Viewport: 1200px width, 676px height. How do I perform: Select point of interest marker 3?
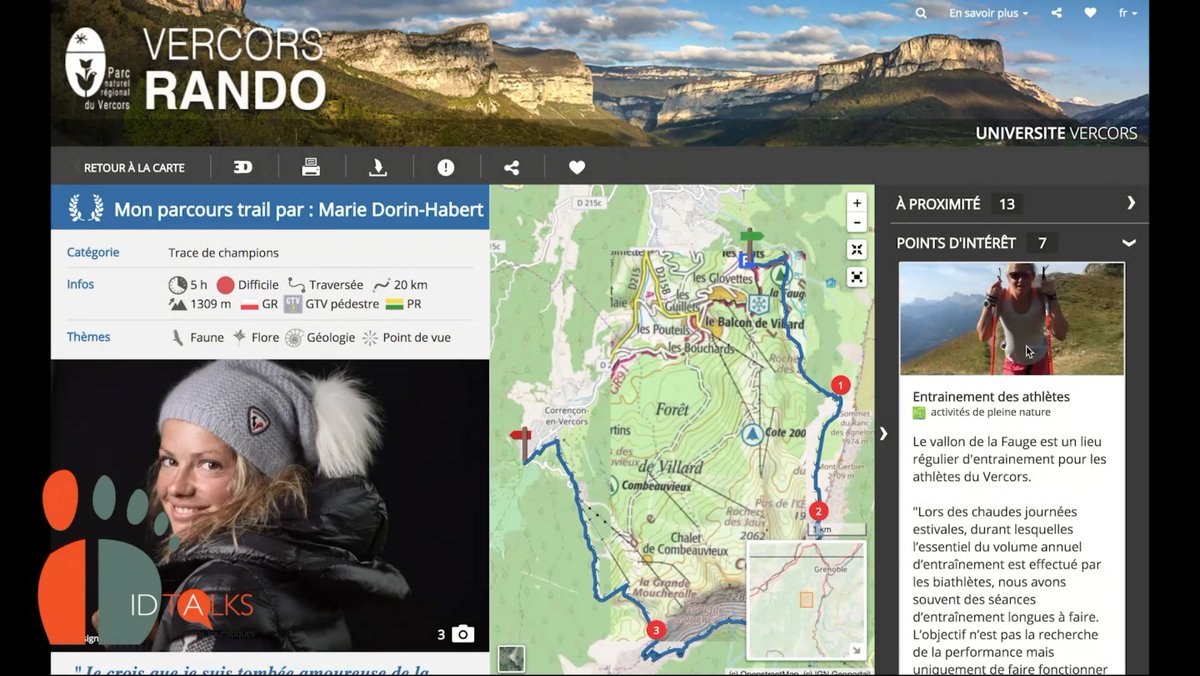click(x=656, y=630)
